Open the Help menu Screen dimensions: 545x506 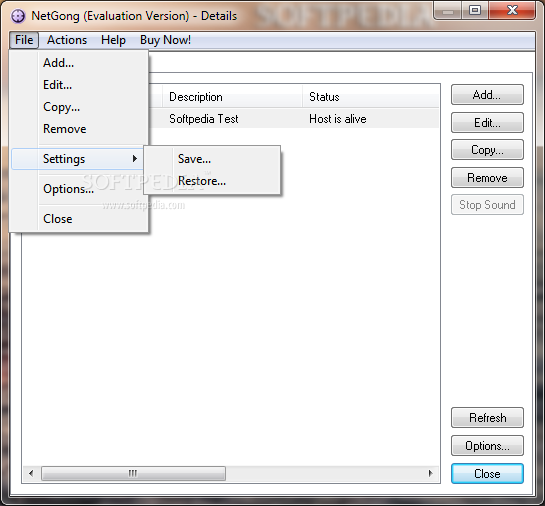coord(113,40)
